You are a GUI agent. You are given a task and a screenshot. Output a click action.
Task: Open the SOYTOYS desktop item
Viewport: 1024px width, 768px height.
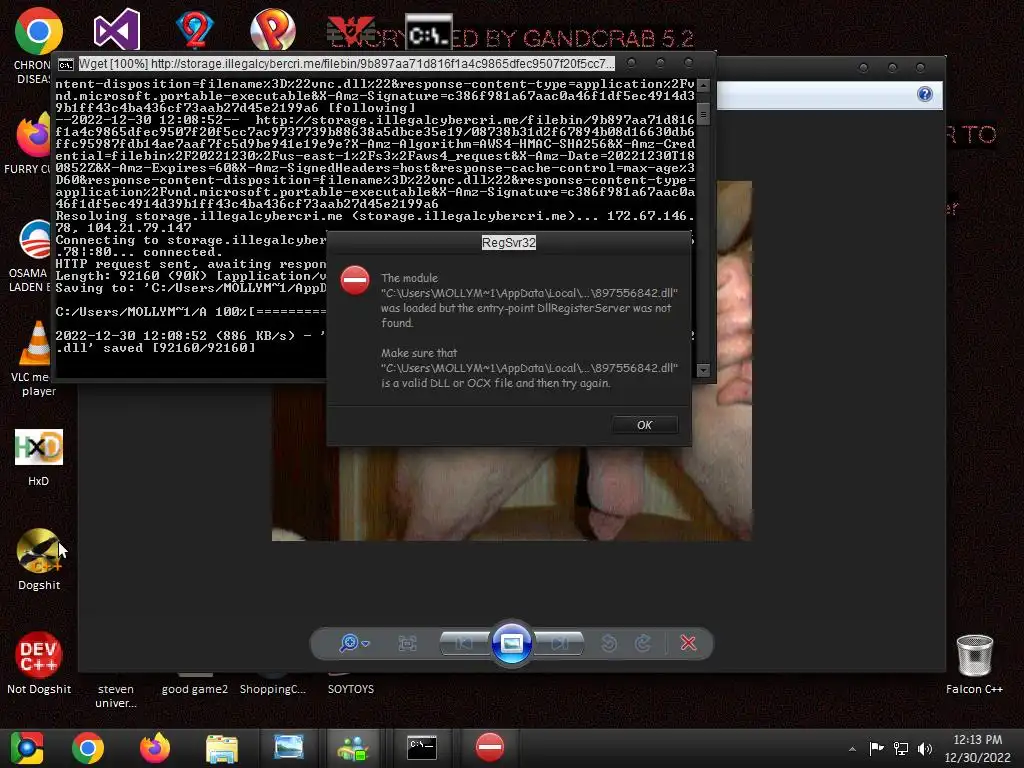pyautogui.click(x=351, y=689)
